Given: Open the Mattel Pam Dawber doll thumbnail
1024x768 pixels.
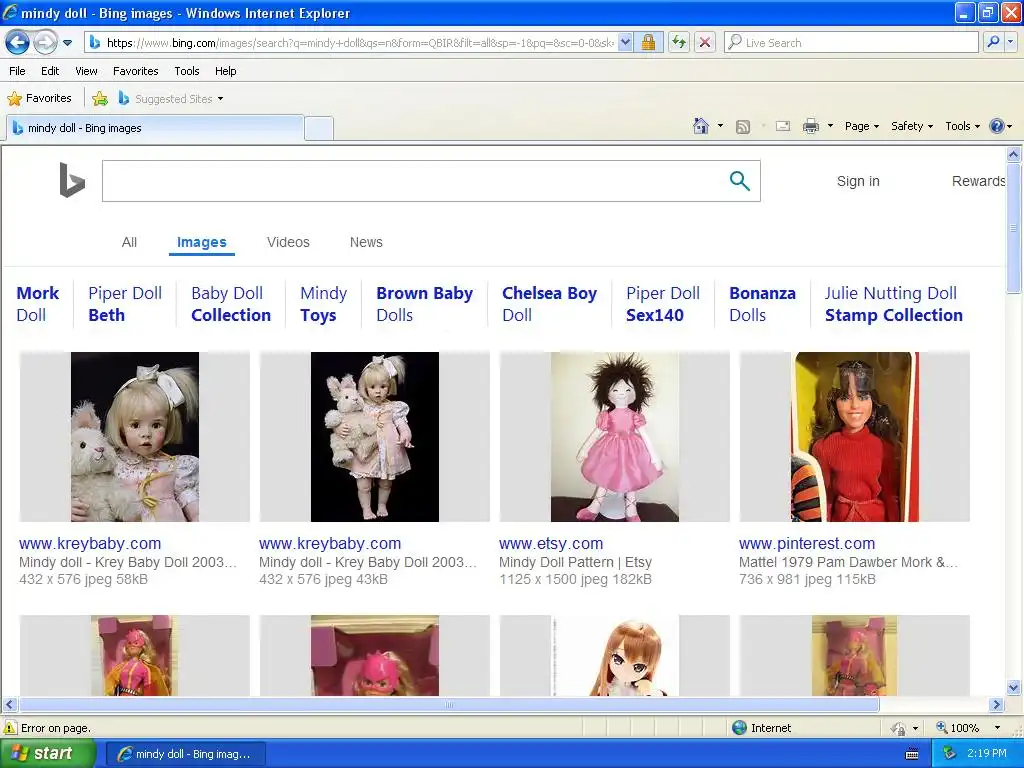Looking at the screenshot, I should pyautogui.click(x=854, y=437).
